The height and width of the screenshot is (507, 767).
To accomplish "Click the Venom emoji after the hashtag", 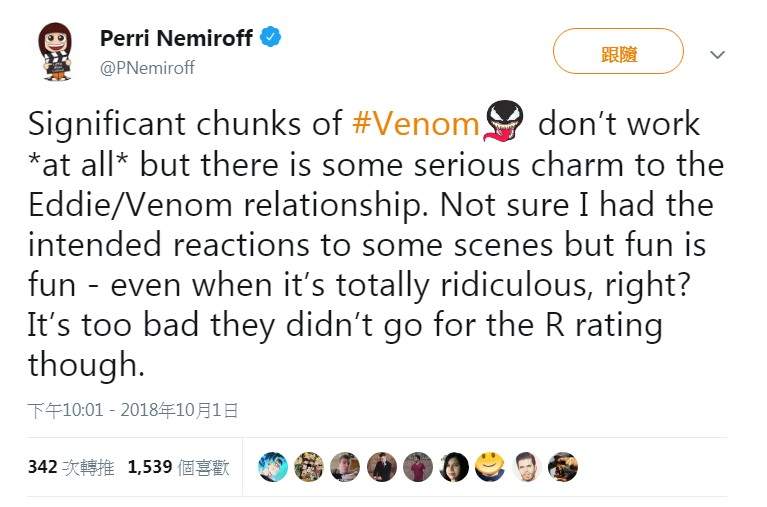I will 504,124.
